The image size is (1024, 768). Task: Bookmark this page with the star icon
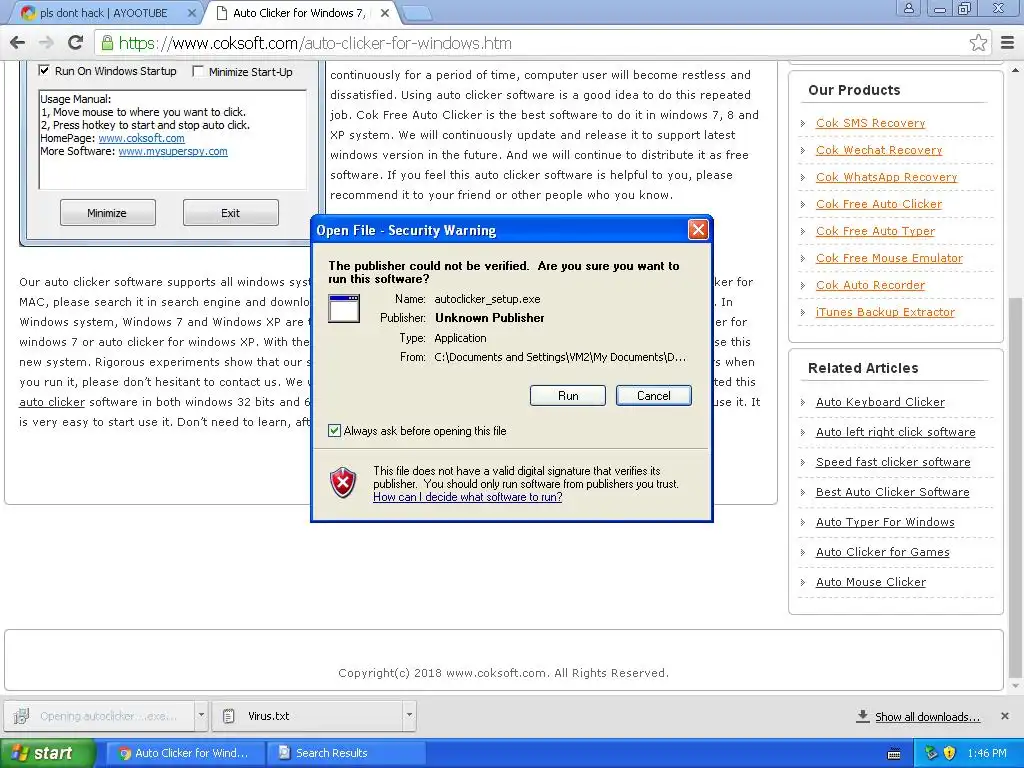pyautogui.click(x=978, y=43)
